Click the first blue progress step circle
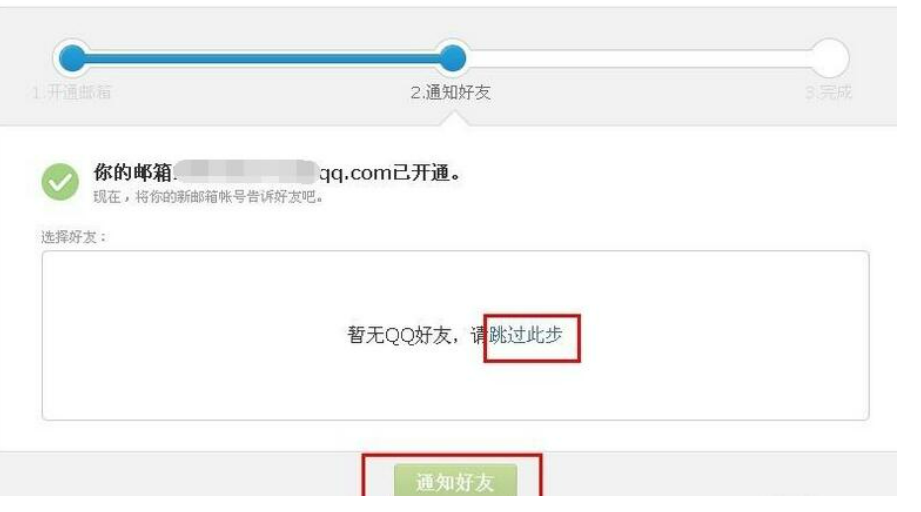921x512 pixels. pyautogui.click(x=72, y=58)
